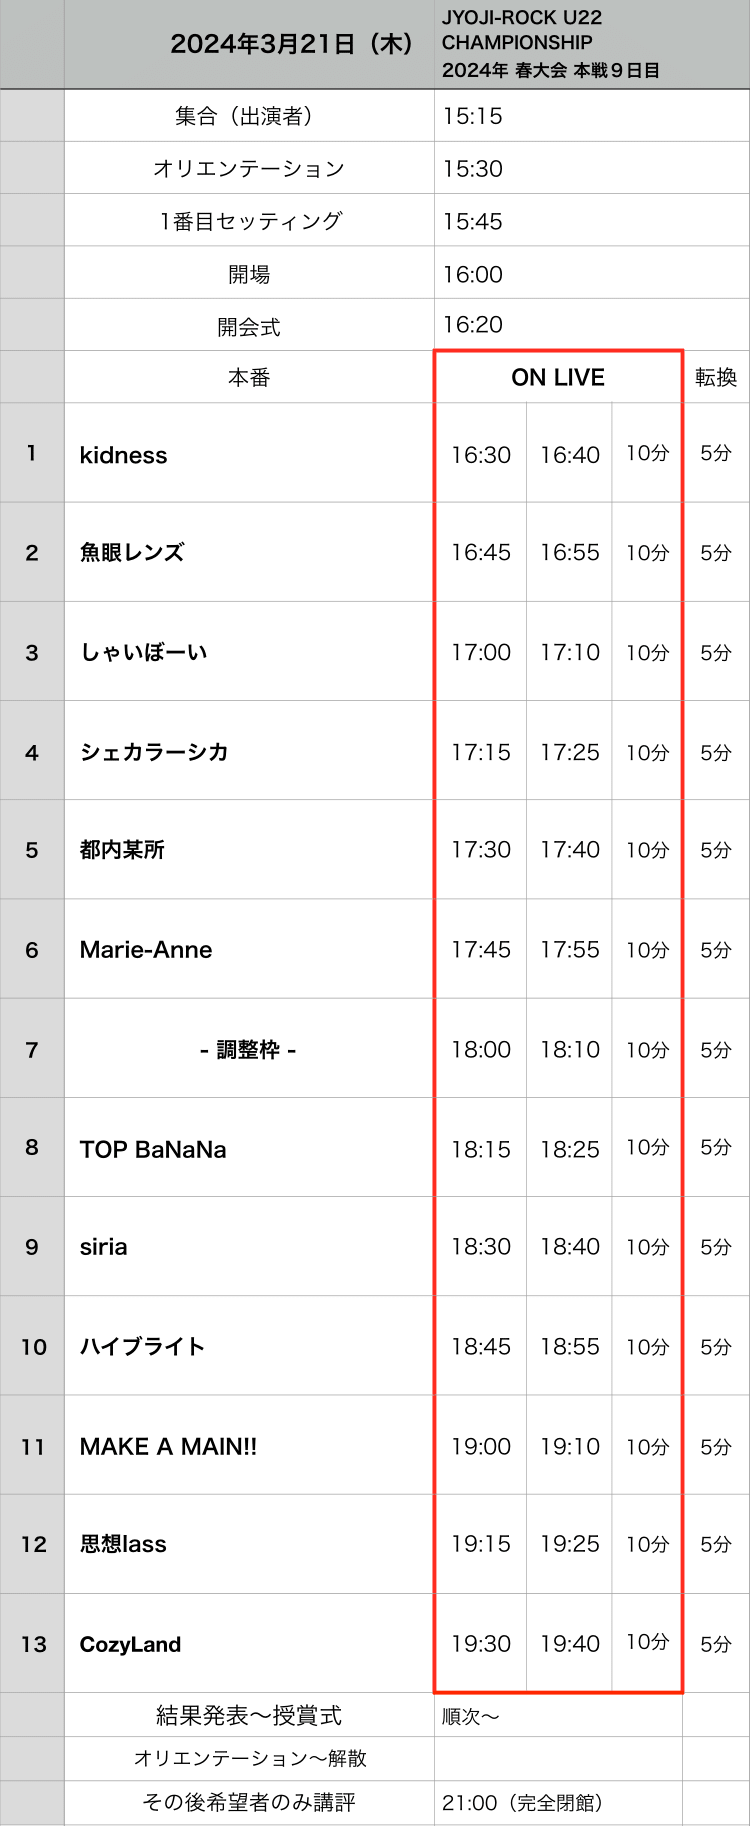Select the band name 都内某所
The image size is (750, 1826).
click(x=122, y=850)
